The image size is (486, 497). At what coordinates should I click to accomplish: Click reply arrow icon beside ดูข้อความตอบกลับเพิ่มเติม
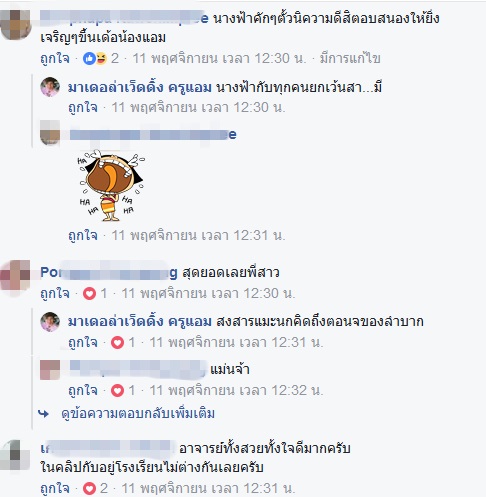click(x=43, y=414)
